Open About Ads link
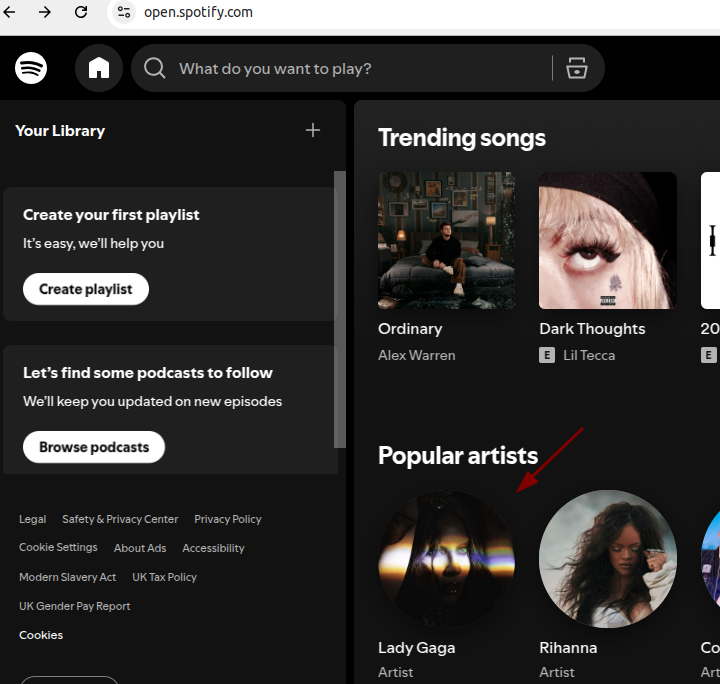 pos(140,548)
